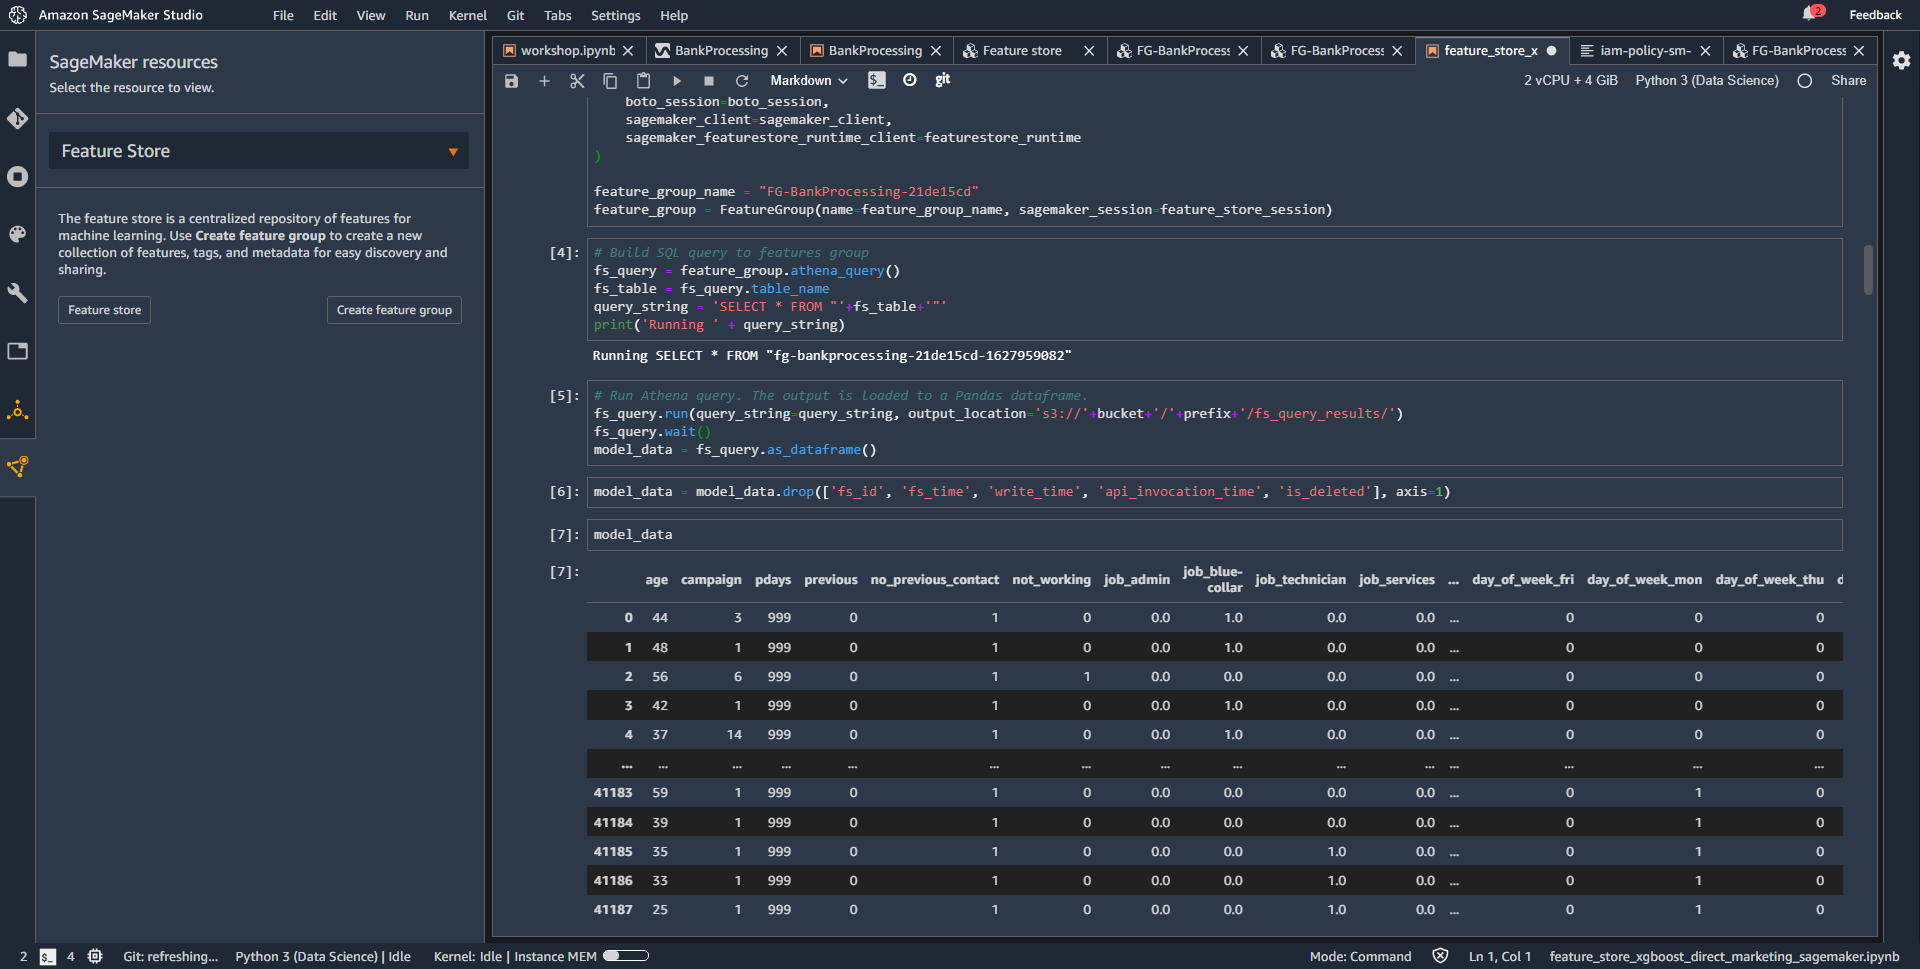Open running terminals and kernels icon
1920x969 pixels.
click(17, 177)
